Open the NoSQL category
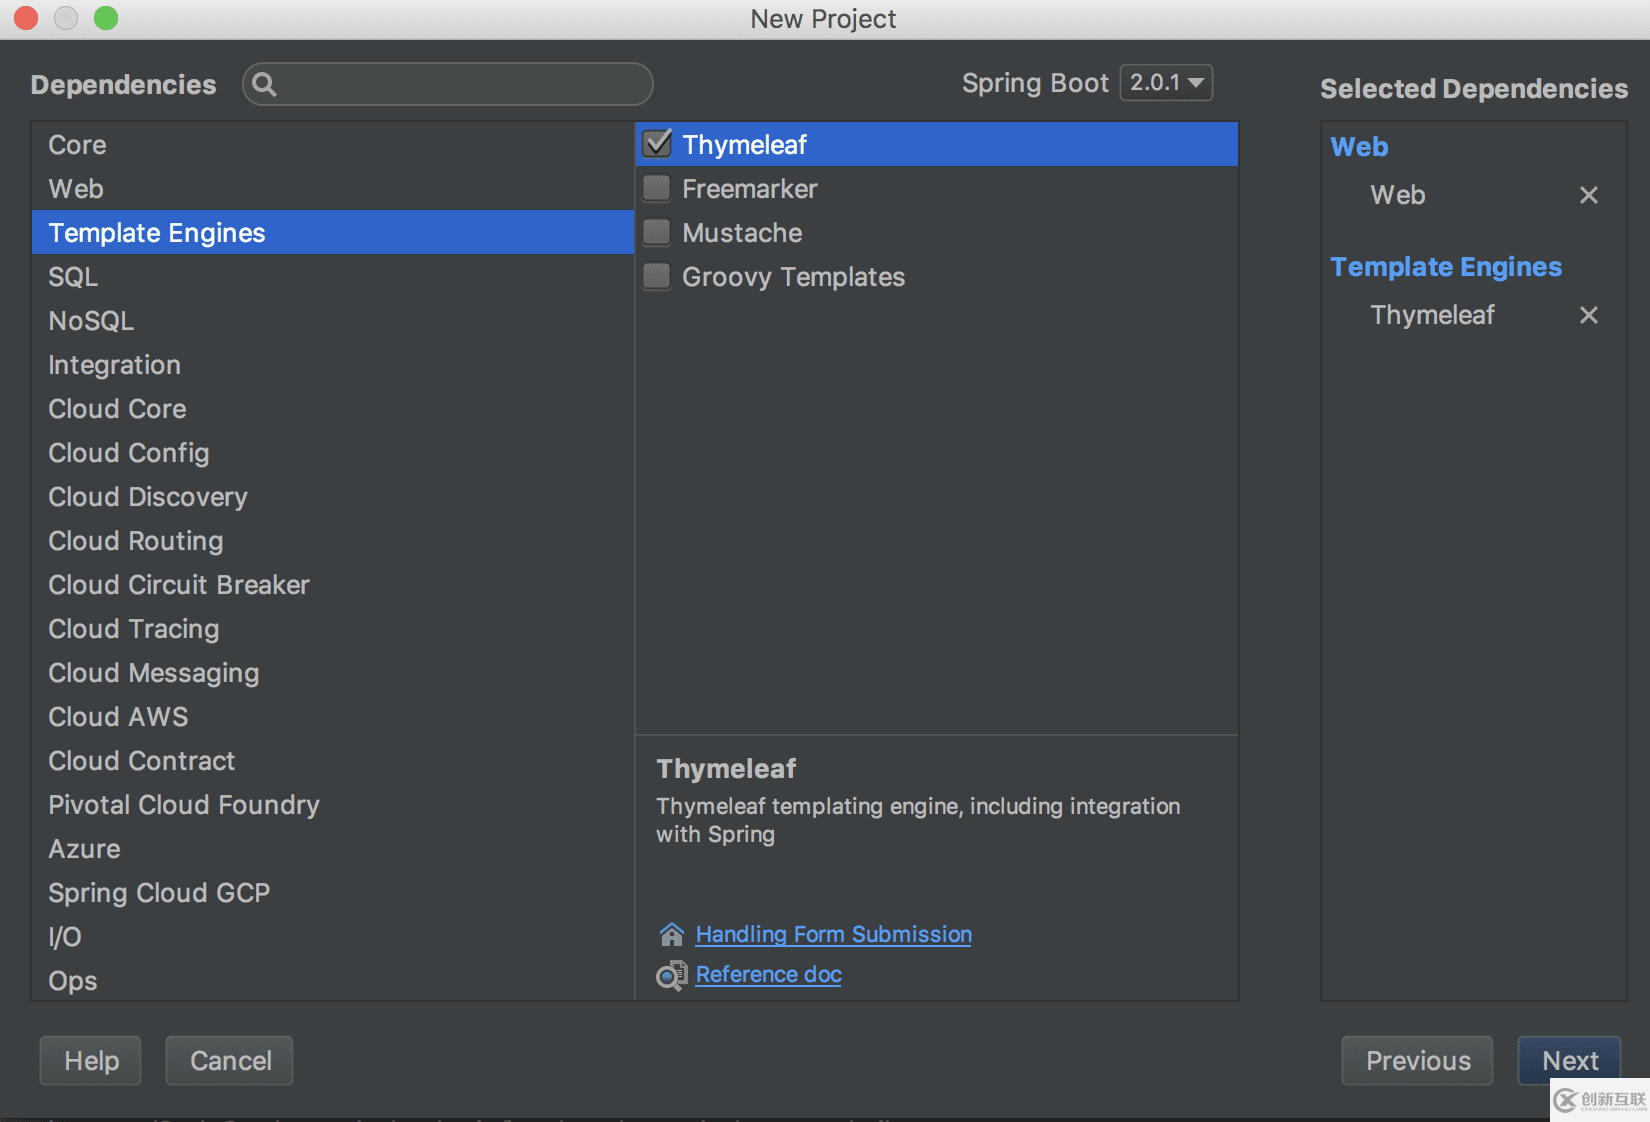The width and height of the screenshot is (1650, 1122). (333, 321)
